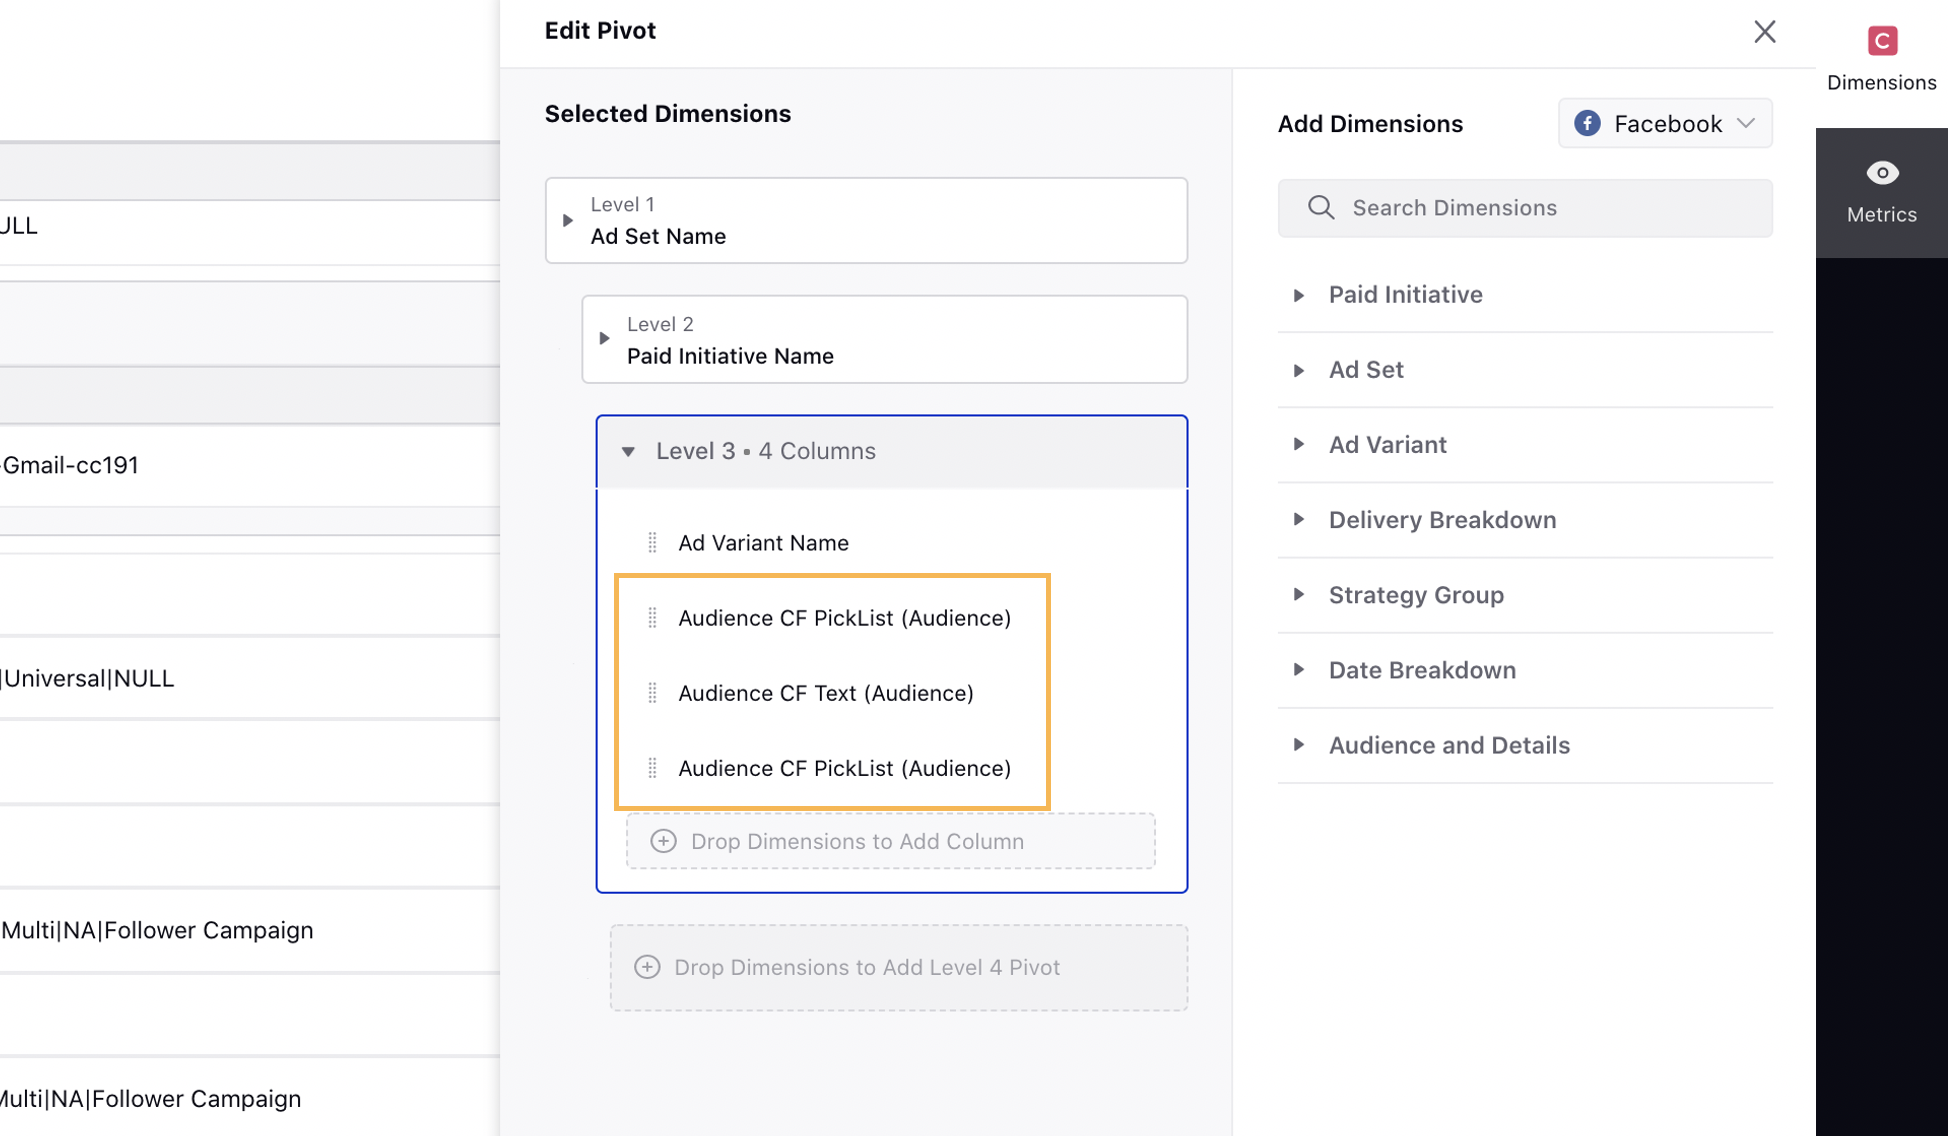The height and width of the screenshot is (1136, 1948).
Task: Click the Date Breakdown dimension category
Action: (x=1422, y=668)
